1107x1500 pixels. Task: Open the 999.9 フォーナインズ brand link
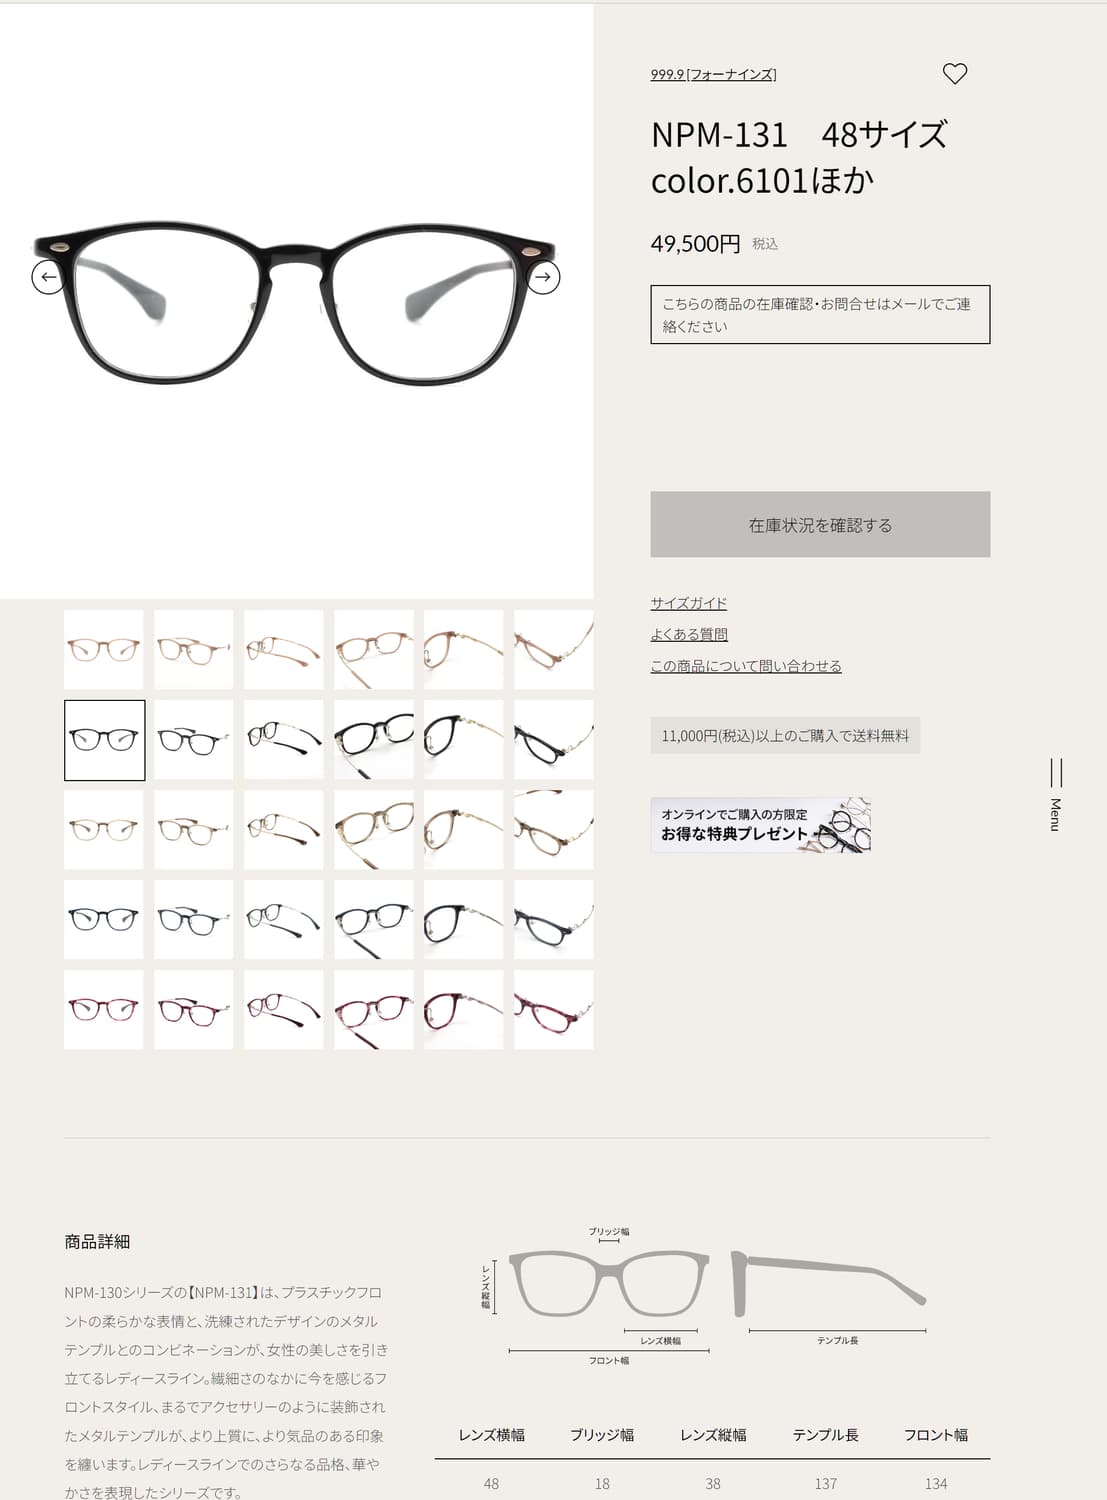[713, 74]
